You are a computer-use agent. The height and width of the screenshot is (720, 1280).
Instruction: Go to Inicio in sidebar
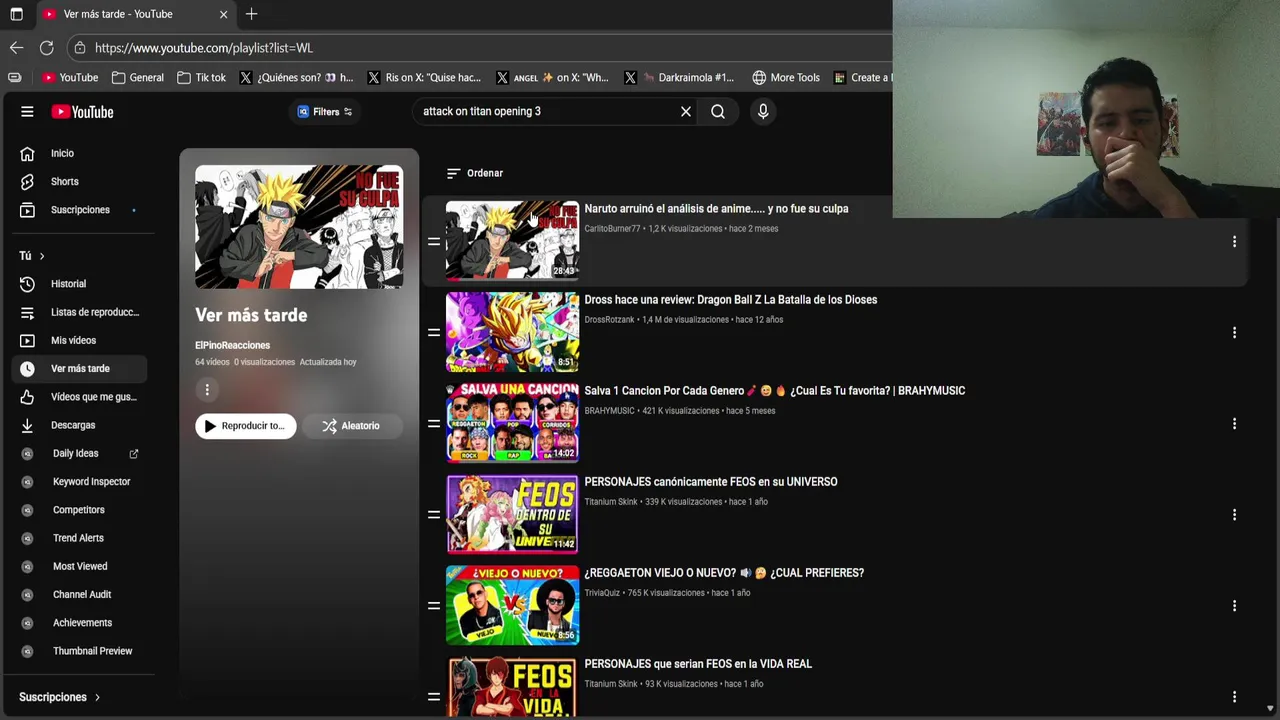[80, 153]
